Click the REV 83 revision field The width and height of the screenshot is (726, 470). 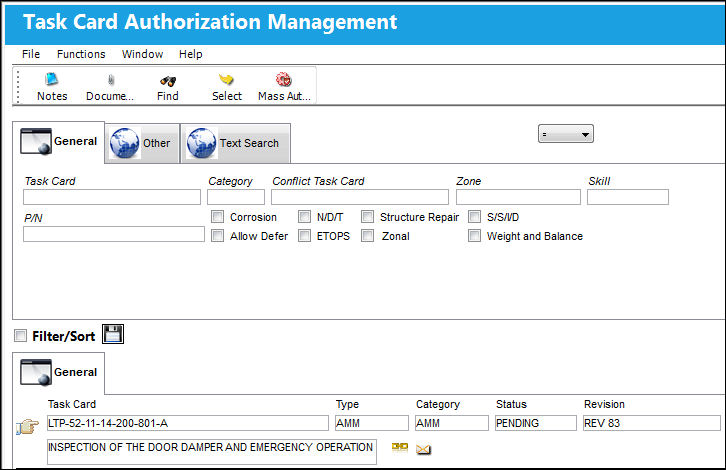tap(651, 423)
